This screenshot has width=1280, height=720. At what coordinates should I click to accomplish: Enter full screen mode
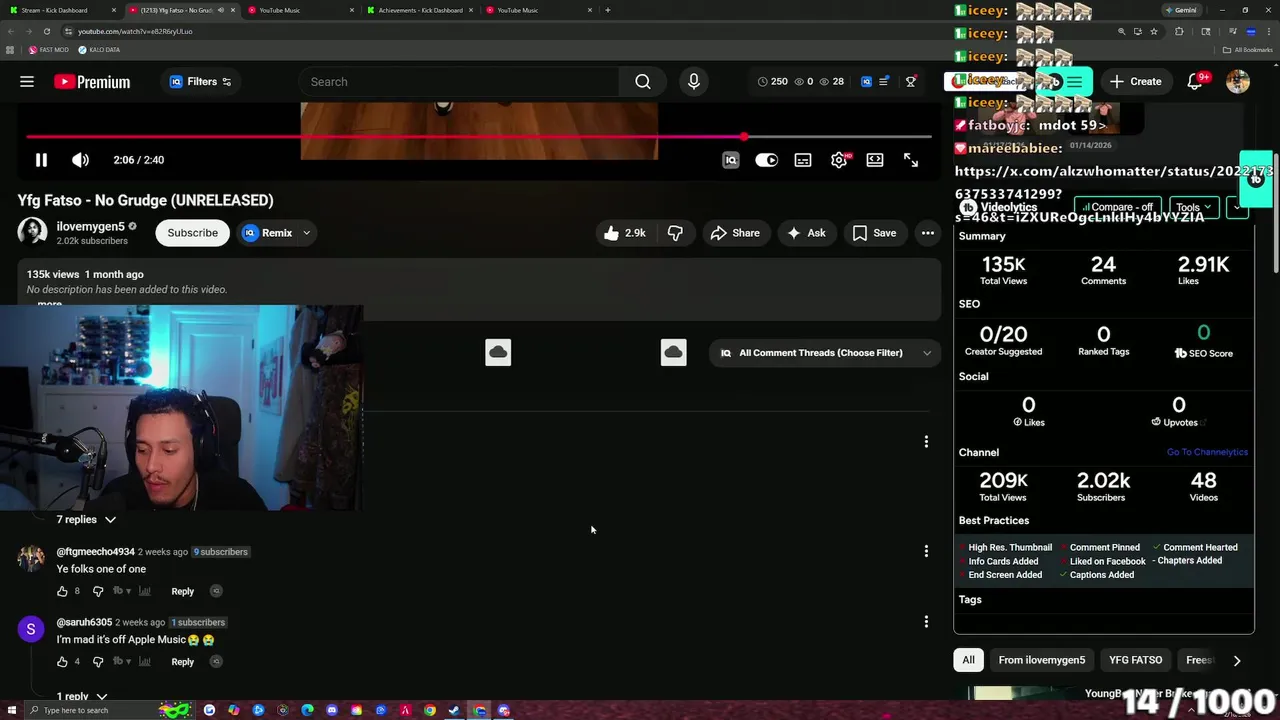(911, 160)
